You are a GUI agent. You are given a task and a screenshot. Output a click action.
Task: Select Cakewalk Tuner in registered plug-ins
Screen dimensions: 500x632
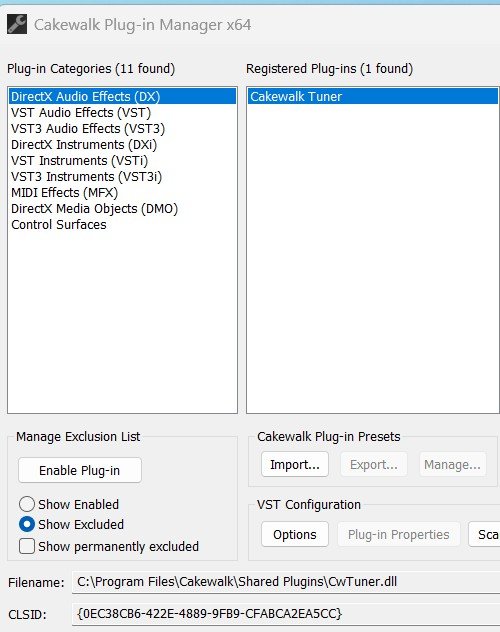(x=373, y=96)
